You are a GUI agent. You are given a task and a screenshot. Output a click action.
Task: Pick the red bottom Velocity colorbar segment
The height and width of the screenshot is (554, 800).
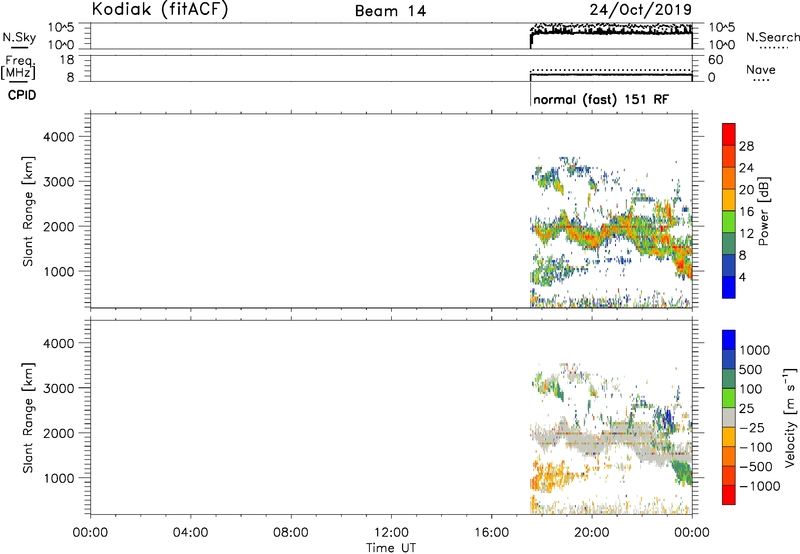click(x=729, y=495)
